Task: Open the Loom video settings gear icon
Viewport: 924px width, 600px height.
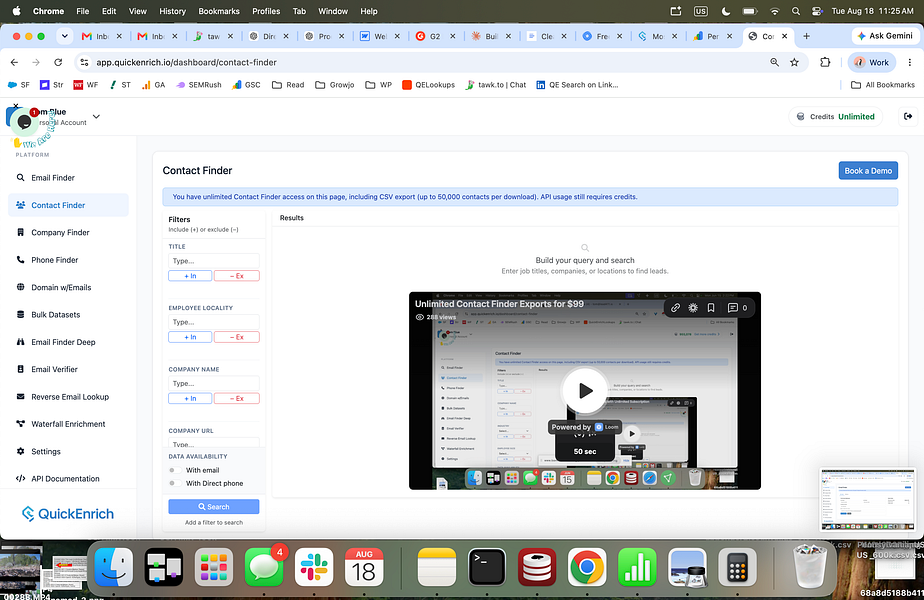Action: point(693,308)
